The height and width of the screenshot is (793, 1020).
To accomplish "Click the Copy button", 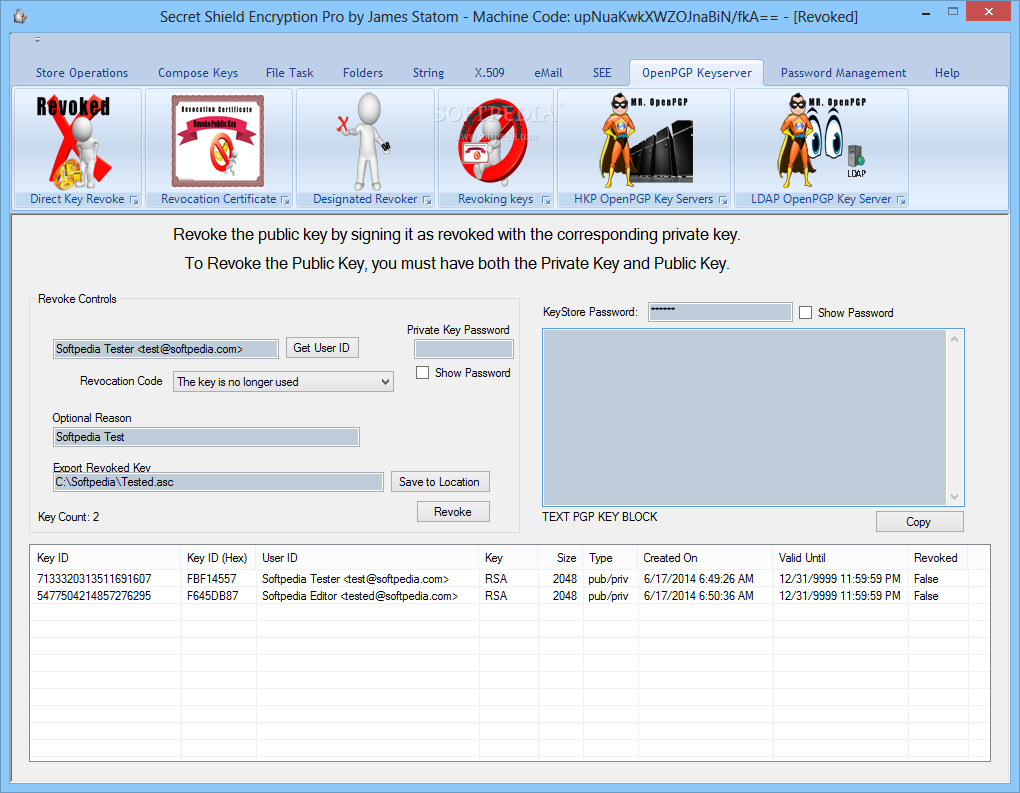I will 919,522.
